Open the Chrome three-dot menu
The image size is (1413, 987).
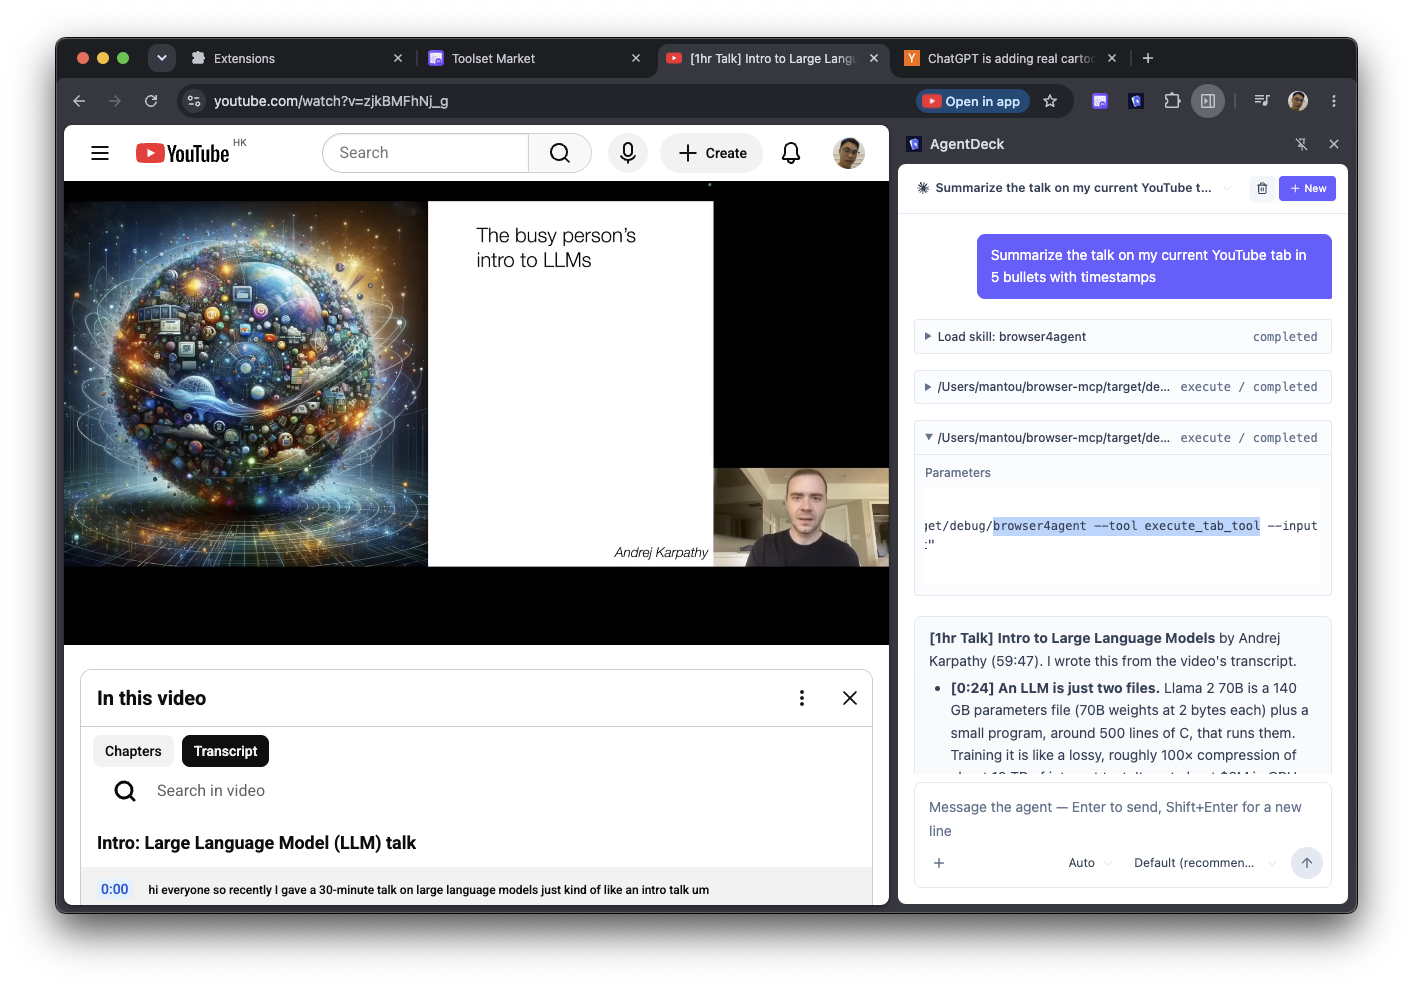tap(1334, 101)
